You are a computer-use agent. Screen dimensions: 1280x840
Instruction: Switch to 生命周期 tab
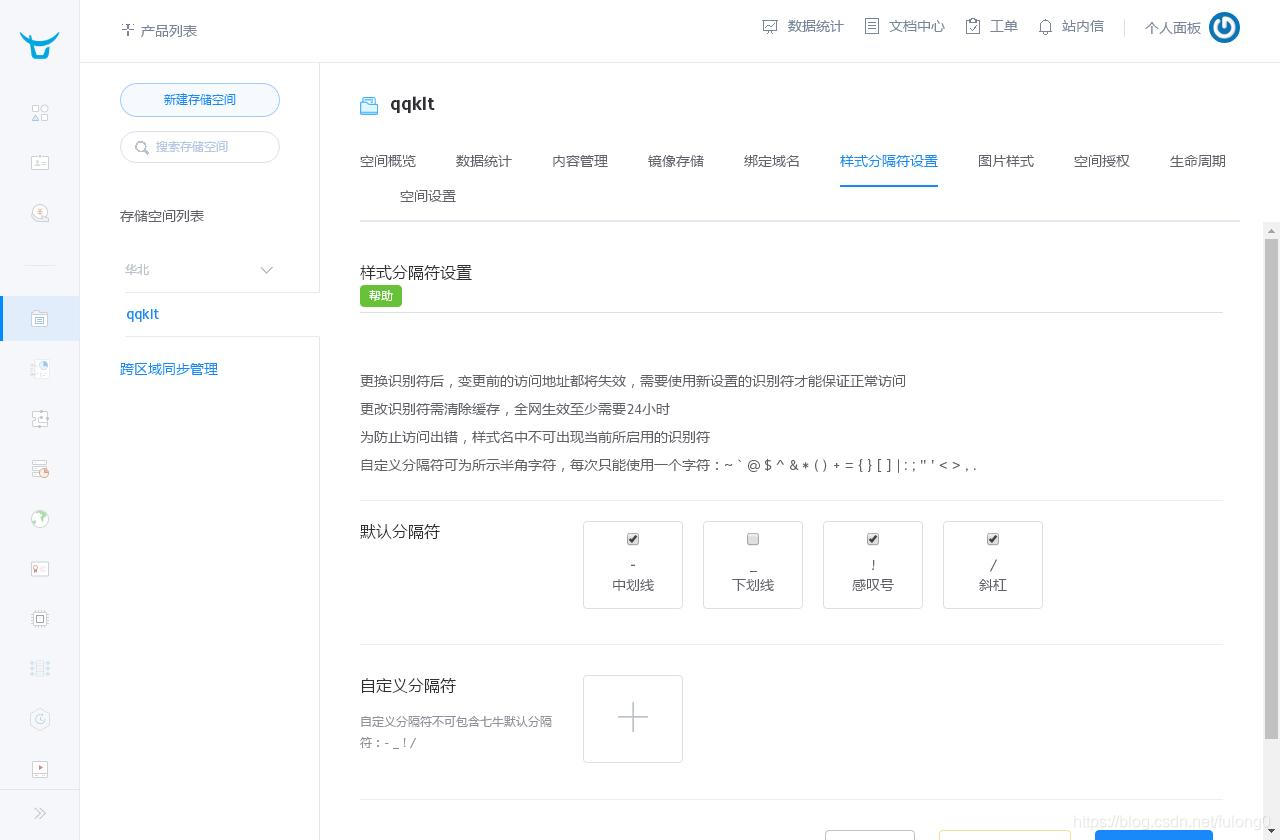tap(1198, 161)
